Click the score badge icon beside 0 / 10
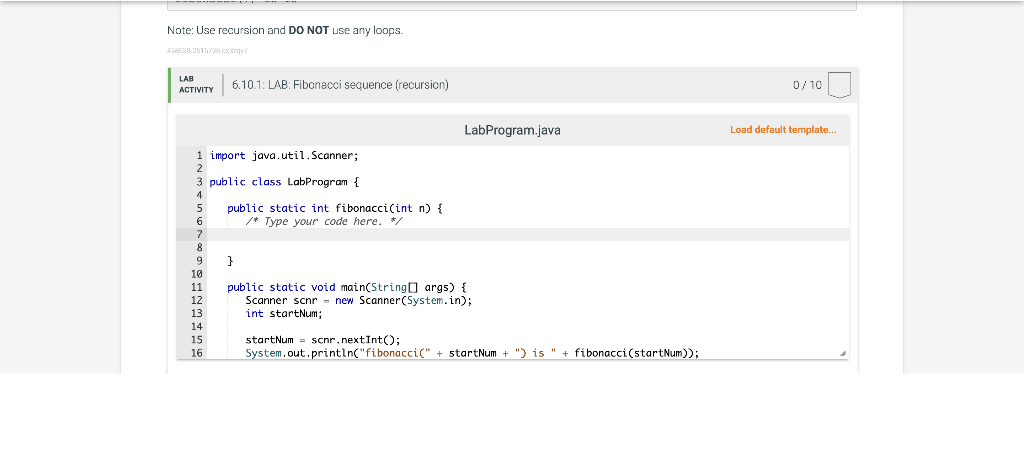The height and width of the screenshot is (459, 1024). pyautogui.click(x=839, y=85)
